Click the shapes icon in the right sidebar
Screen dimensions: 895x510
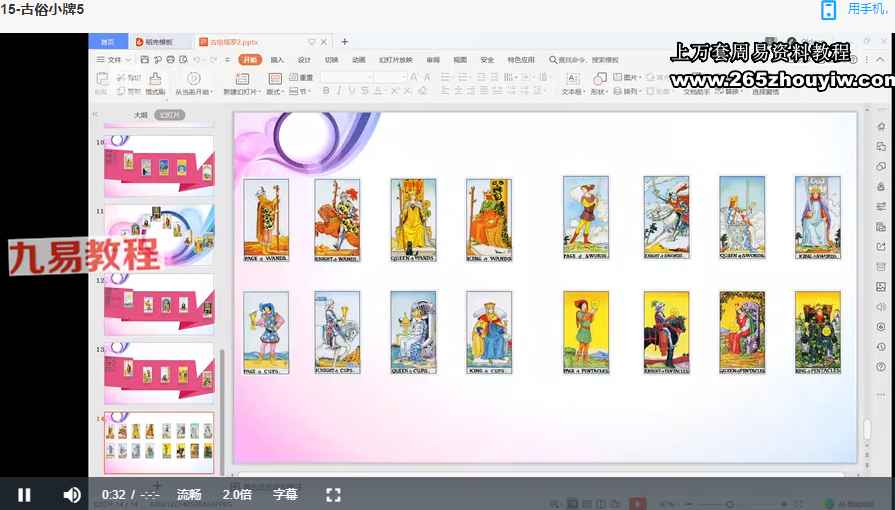[881, 166]
